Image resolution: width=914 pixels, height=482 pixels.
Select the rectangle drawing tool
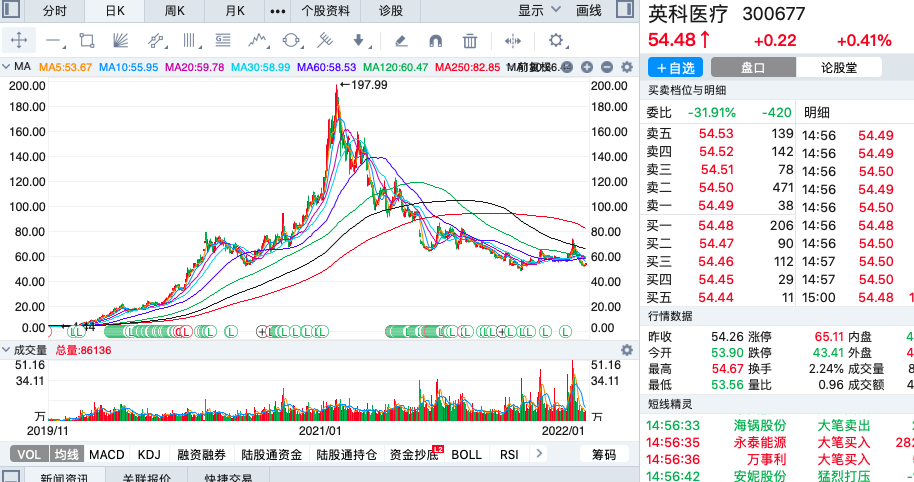[87, 41]
